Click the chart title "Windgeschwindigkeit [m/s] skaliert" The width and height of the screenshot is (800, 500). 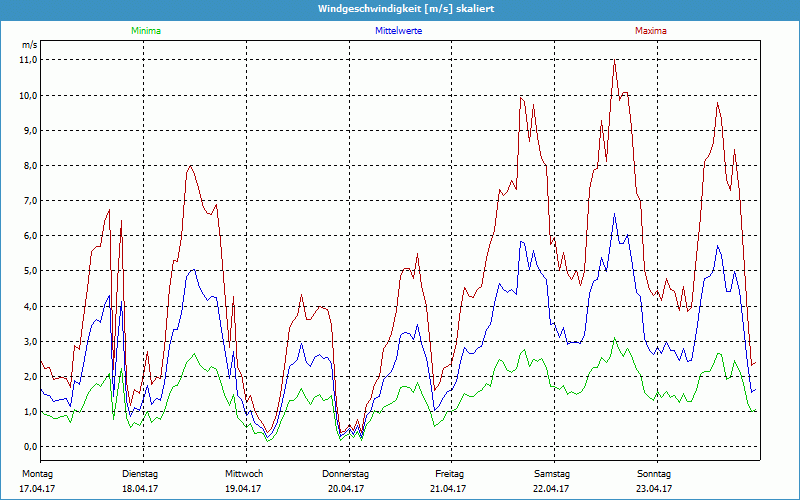[406, 9]
